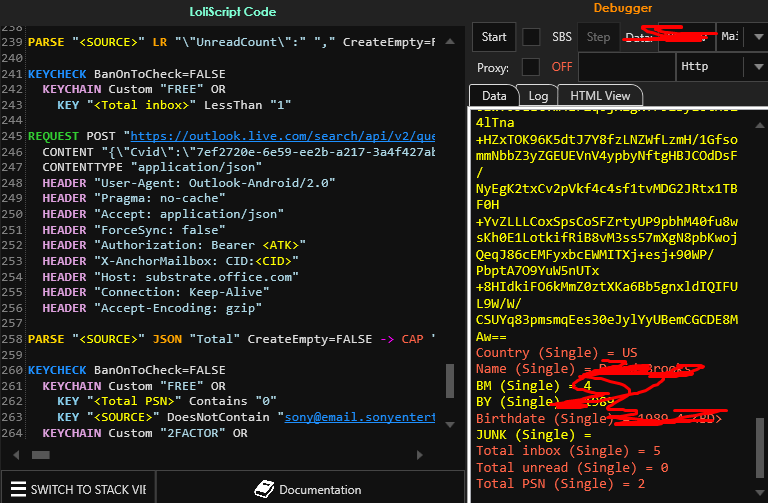Click the code editor scroll up arrow
This screenshot has height=503, width=768.
pyautogui.click(x=450, y=42)
